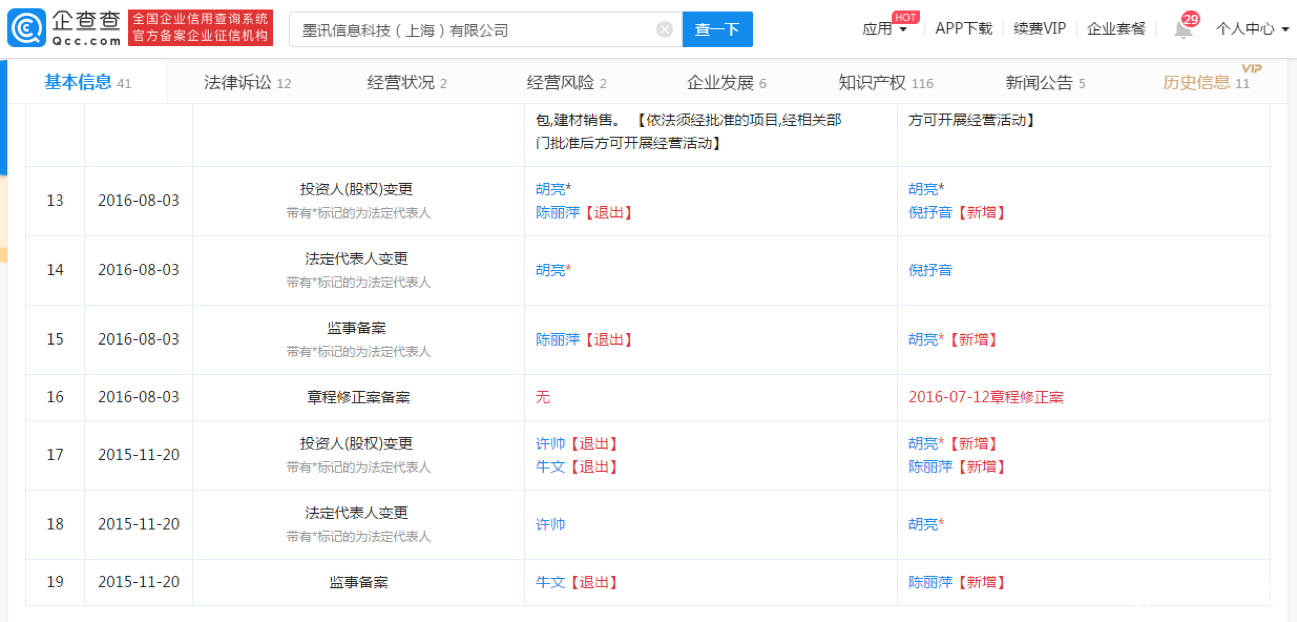The height and width of the screenshot is (622, 1297).
Task: Open 牛文 exited link in row 19
Action: [x=551, y=582]
